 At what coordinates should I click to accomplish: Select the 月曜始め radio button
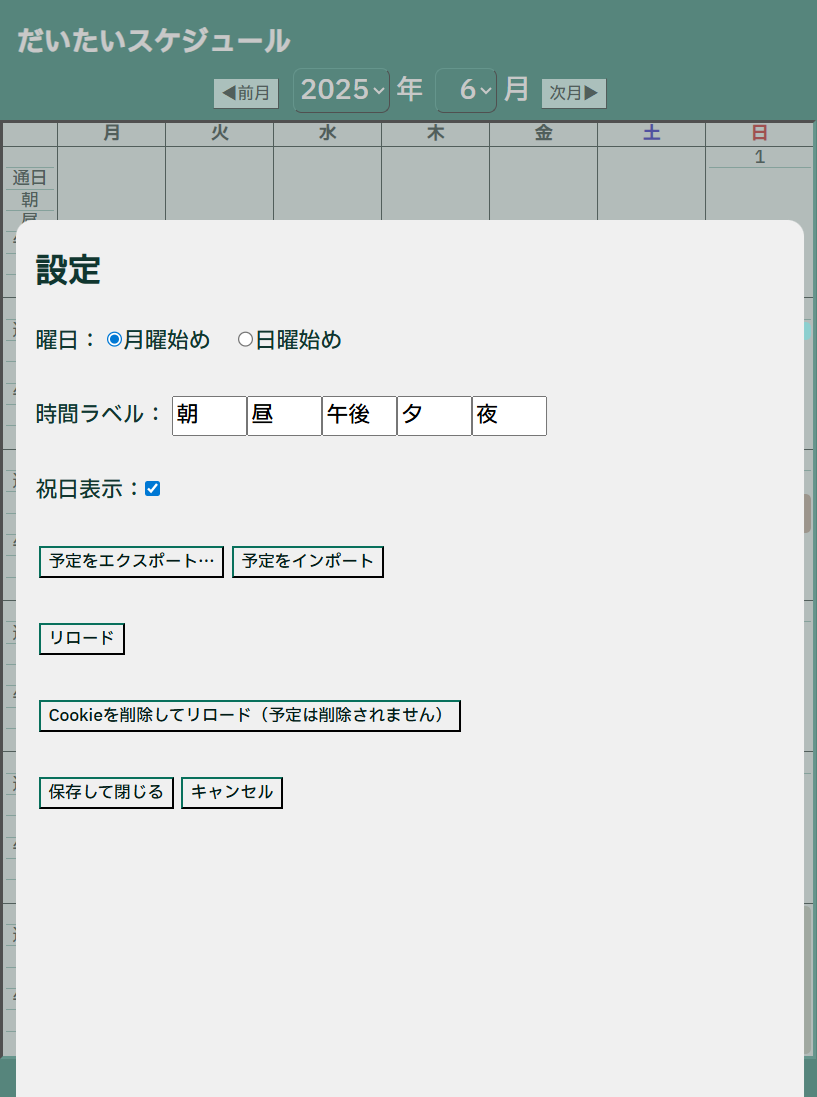114,340
